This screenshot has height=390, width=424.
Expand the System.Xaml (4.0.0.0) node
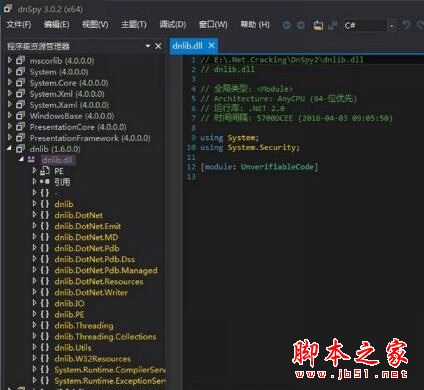(x=10, y=105)
